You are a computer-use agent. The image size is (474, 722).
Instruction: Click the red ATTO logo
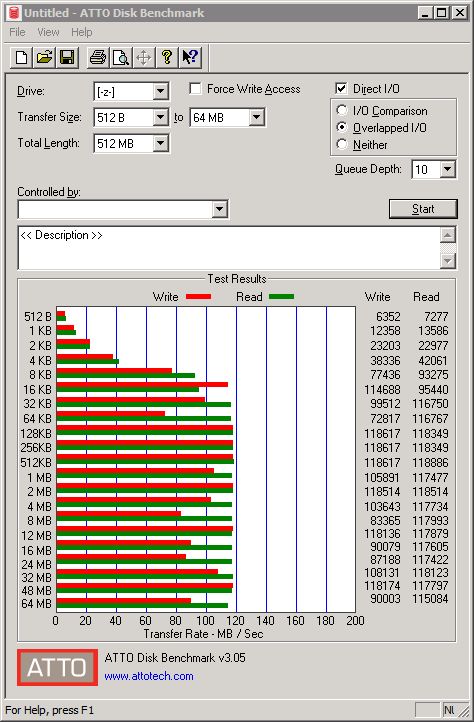pos(58,667)
